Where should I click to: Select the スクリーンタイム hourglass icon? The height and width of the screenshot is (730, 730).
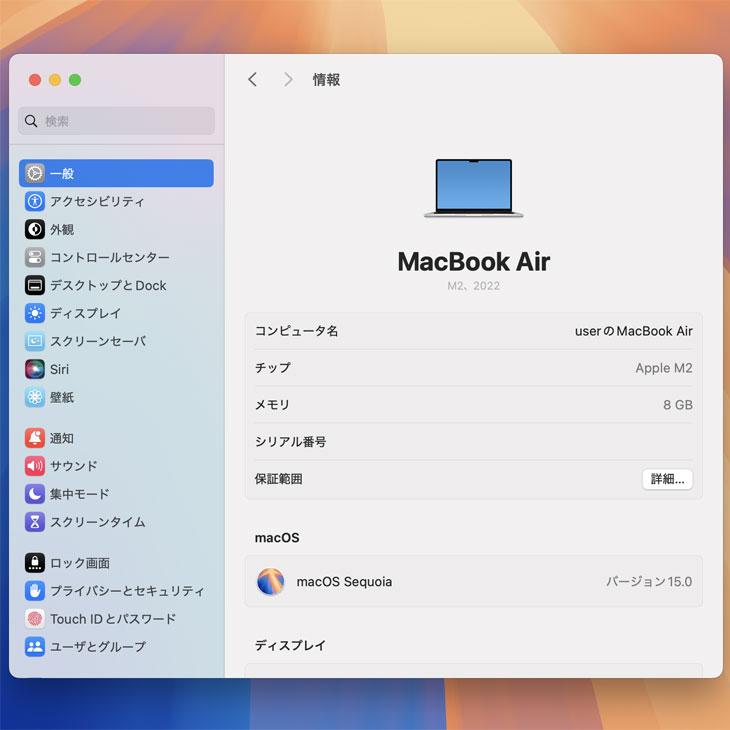pyautogui.click(x=35, y=522)
